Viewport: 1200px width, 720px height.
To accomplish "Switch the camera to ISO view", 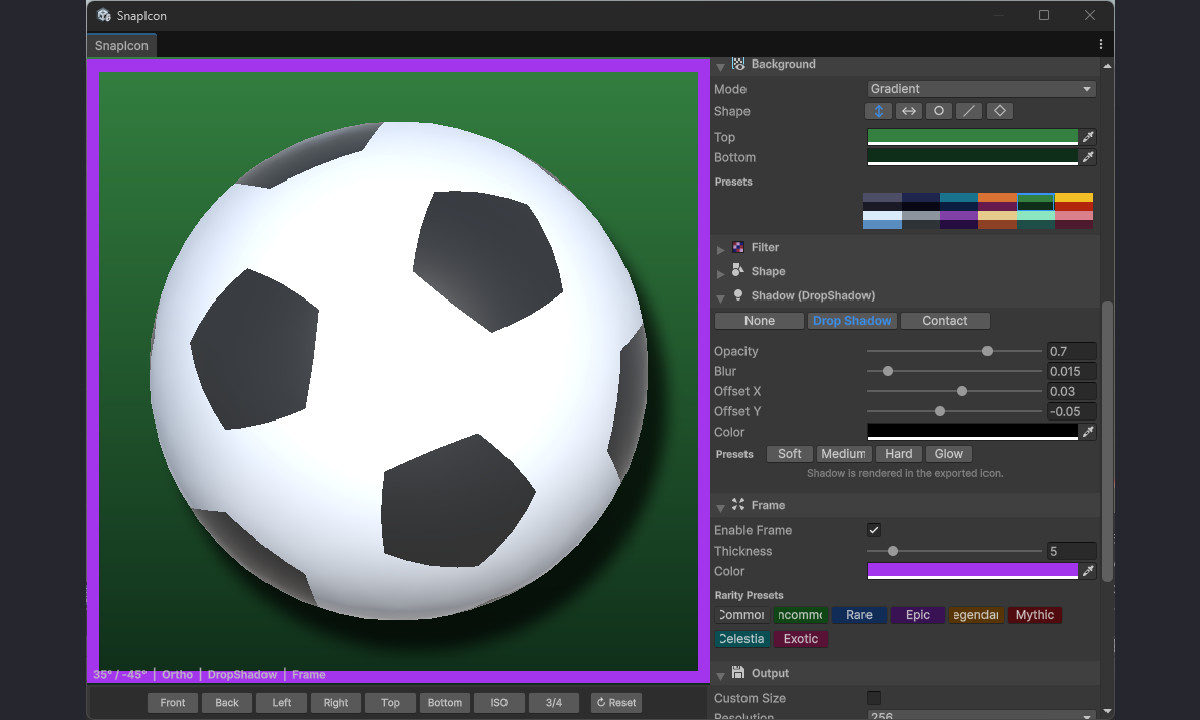I will pyautogui.click(x=499, y=702).
